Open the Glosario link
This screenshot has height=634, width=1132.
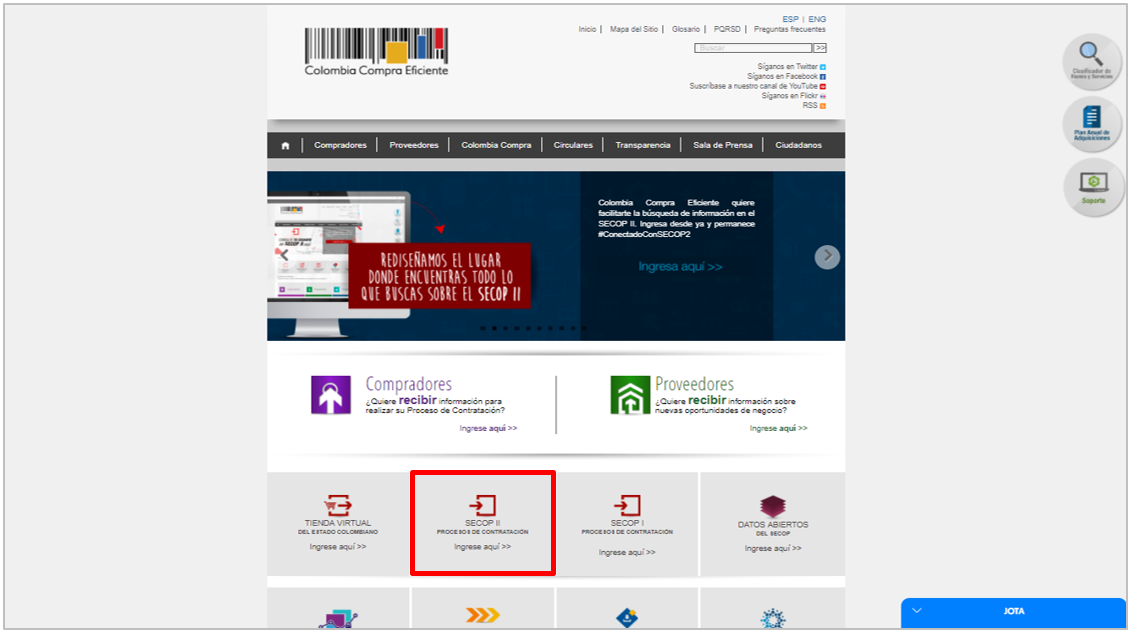click(686, 30)
